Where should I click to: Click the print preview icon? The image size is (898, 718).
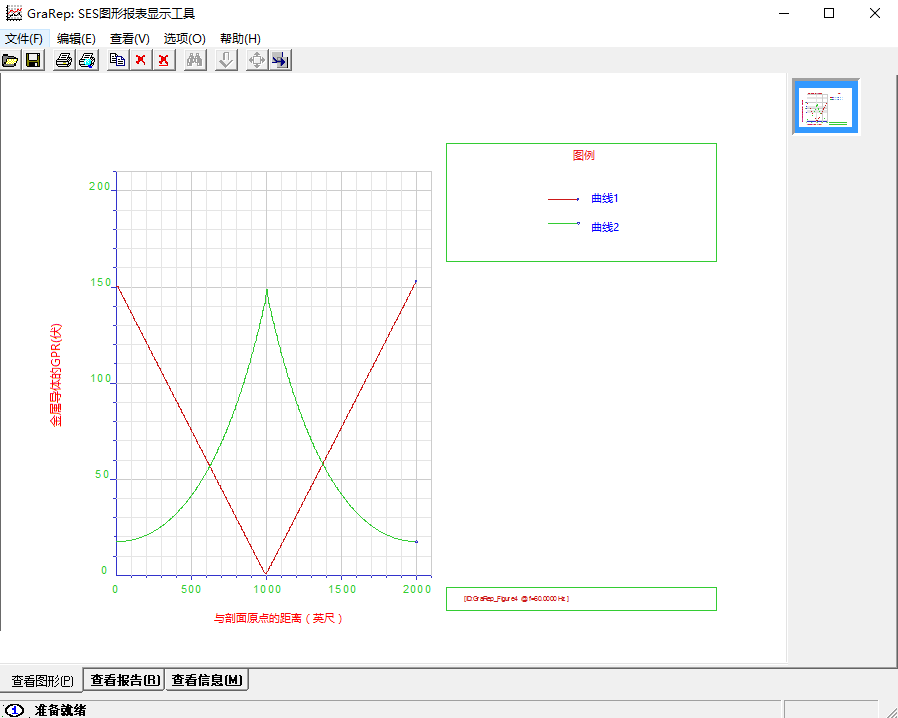click(87, 60)
